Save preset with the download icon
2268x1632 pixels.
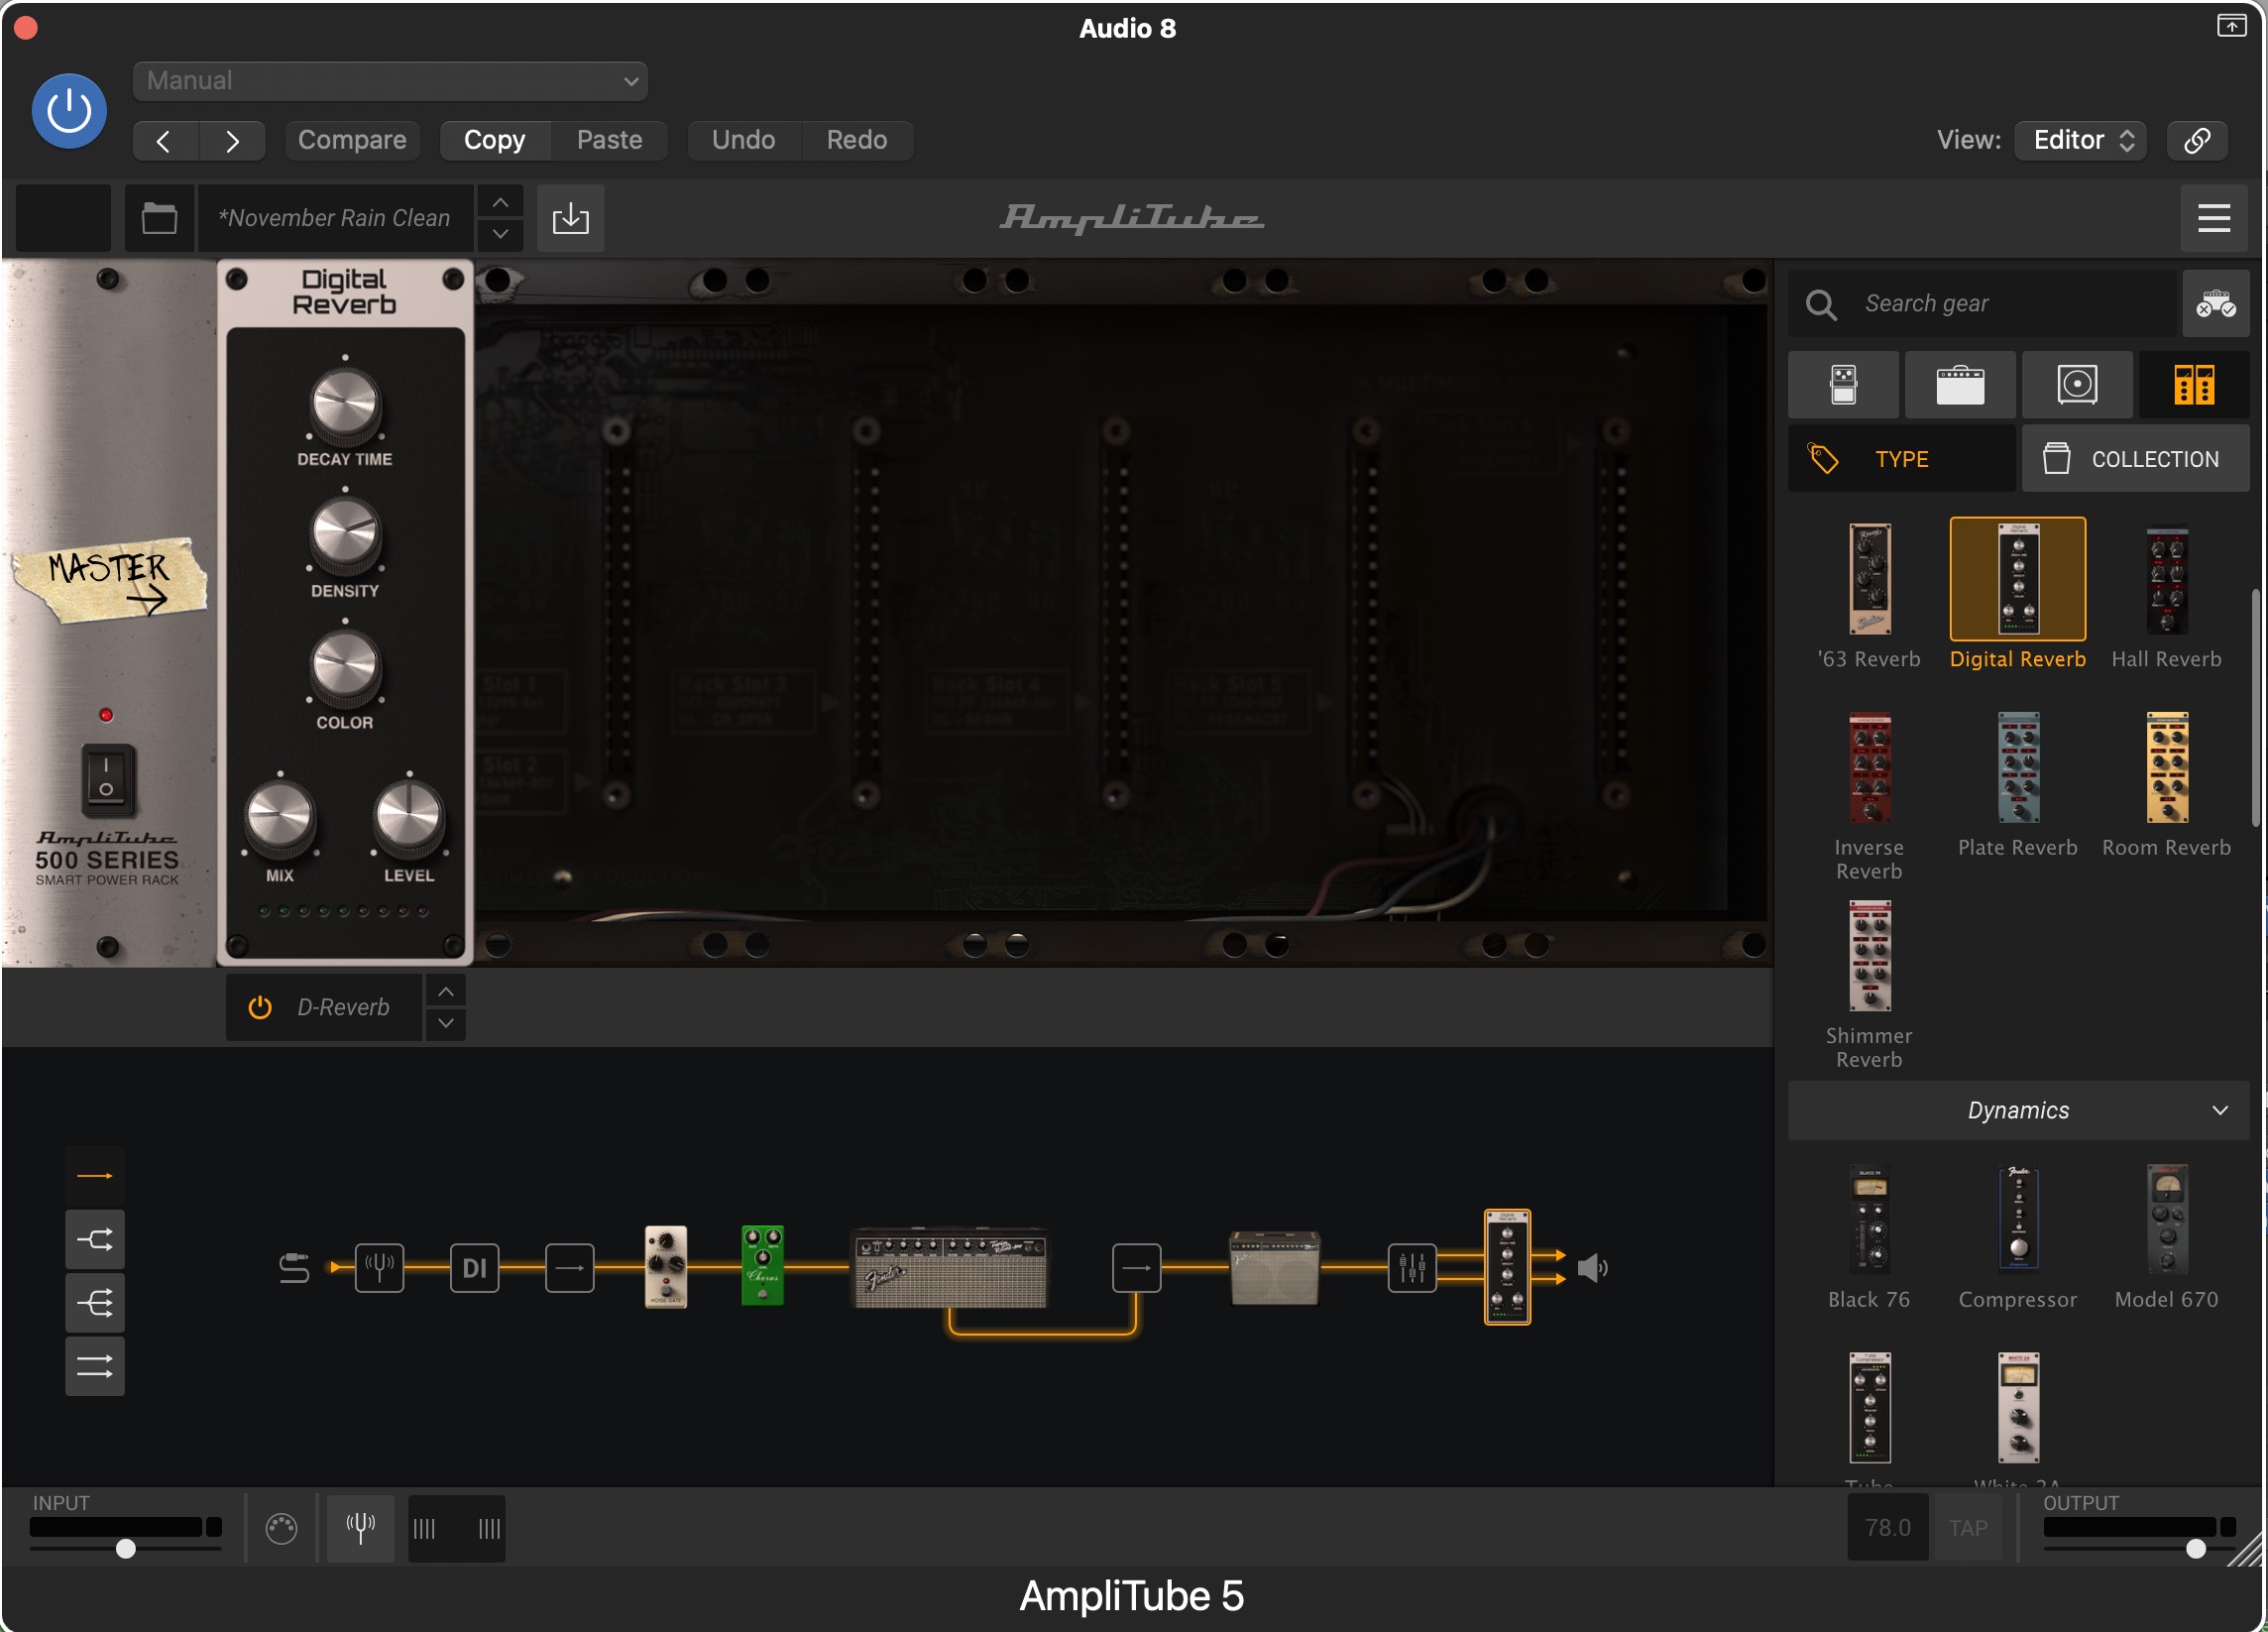tap(570, 217)
